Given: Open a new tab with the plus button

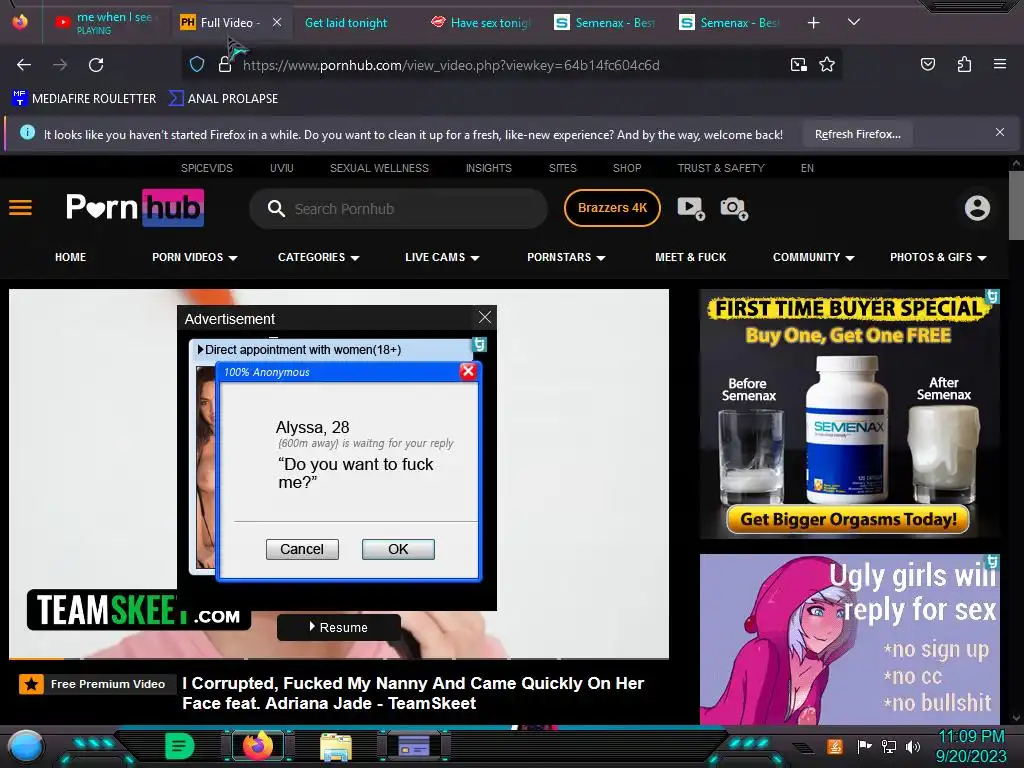Looking at the screenshot, I should (813, 23).
